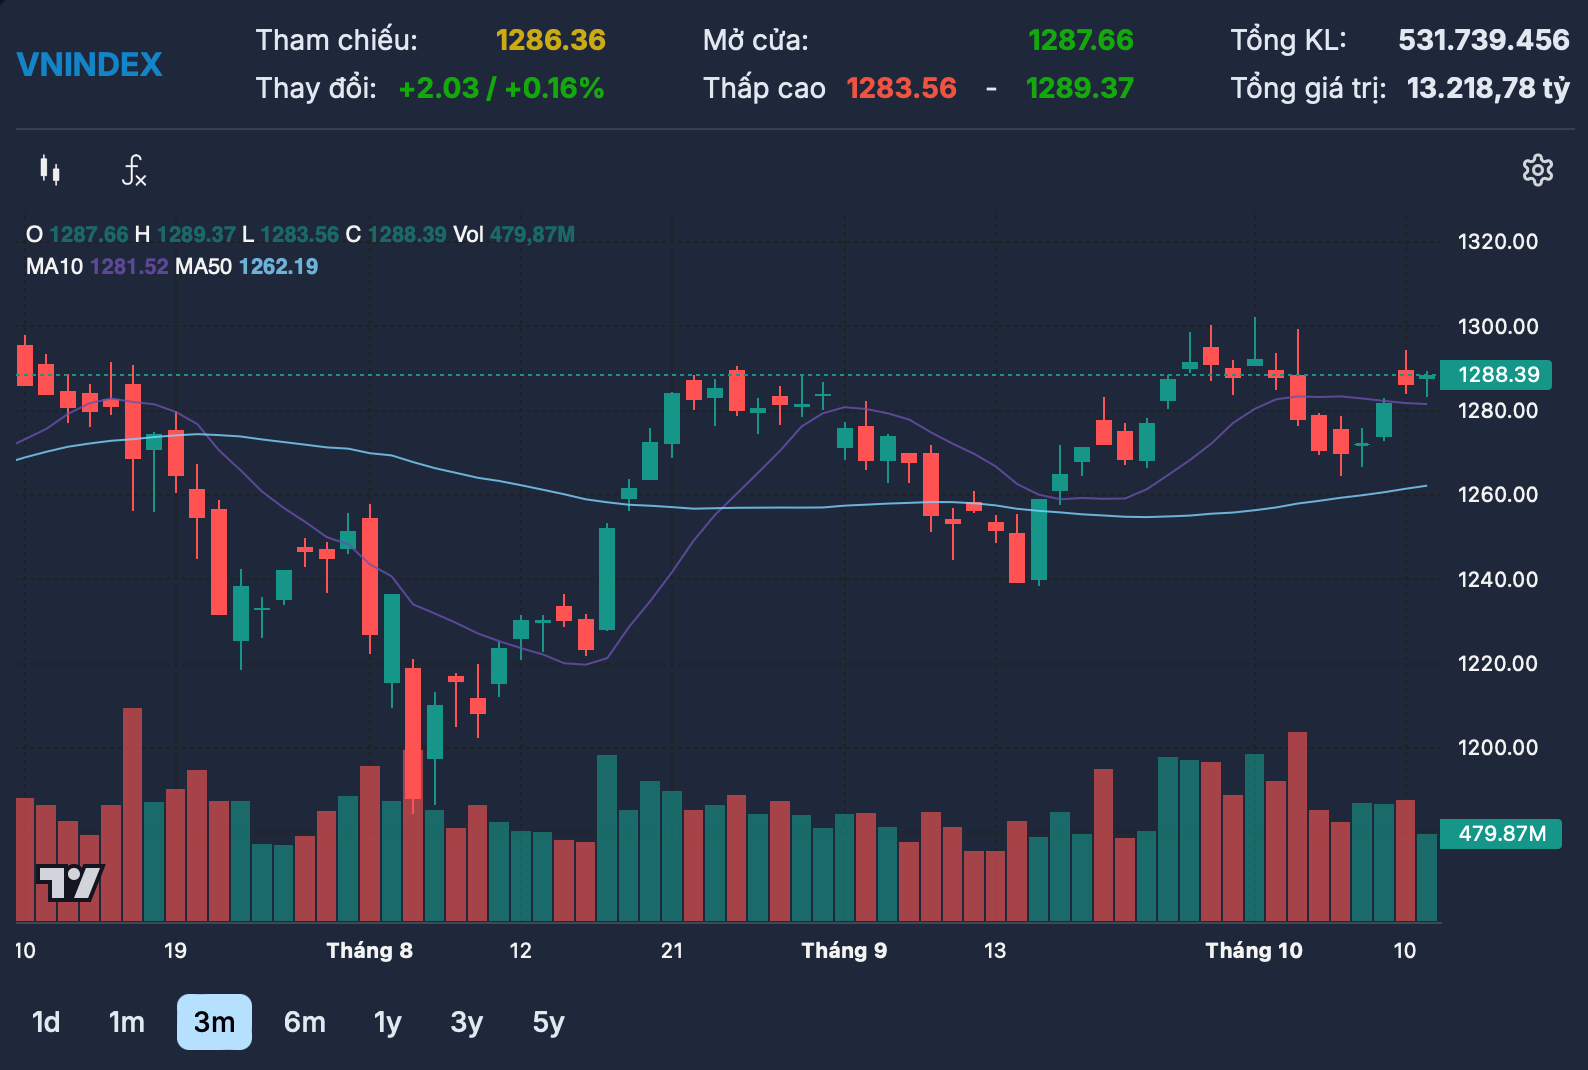Select the 1d timeframe
The height and width of the screenshot is (1070, 1588).
pyautogui.click(x=46, y=1022)
